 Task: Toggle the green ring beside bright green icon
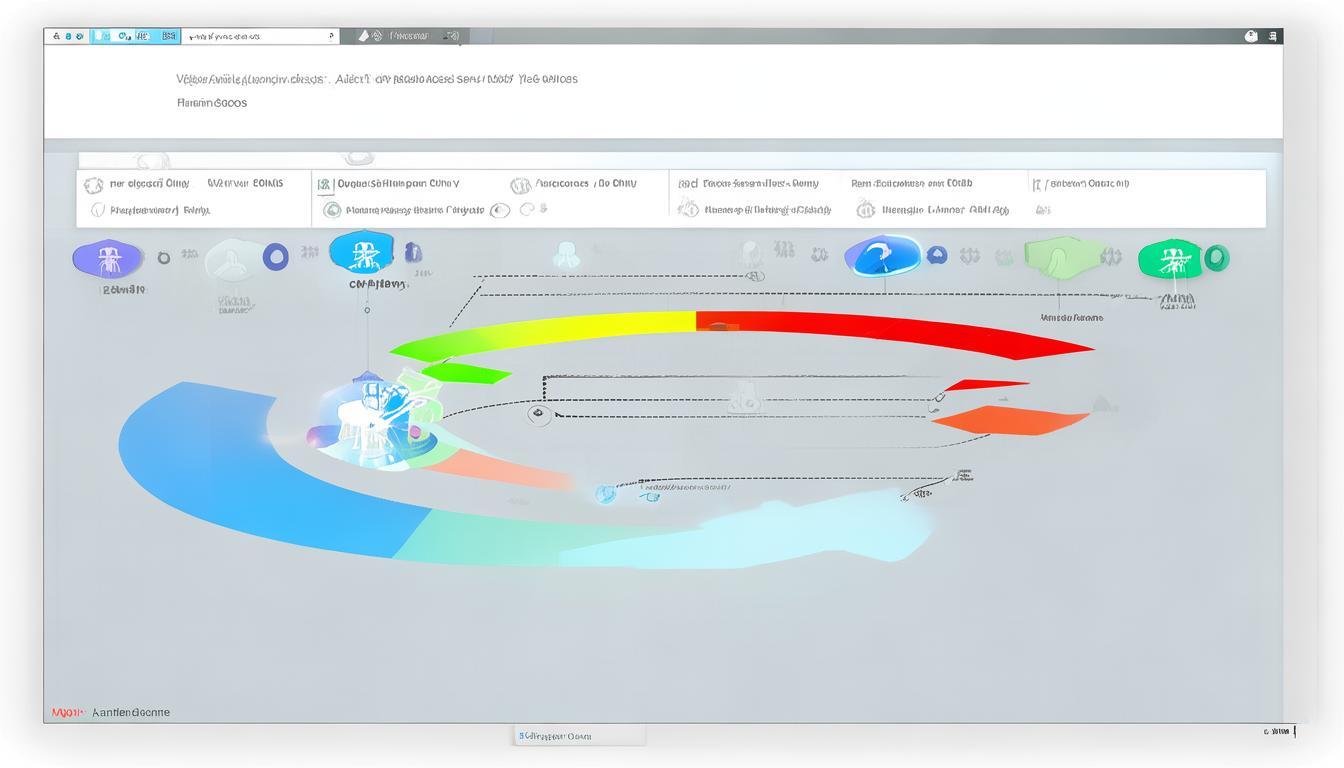pos(1216,258)
